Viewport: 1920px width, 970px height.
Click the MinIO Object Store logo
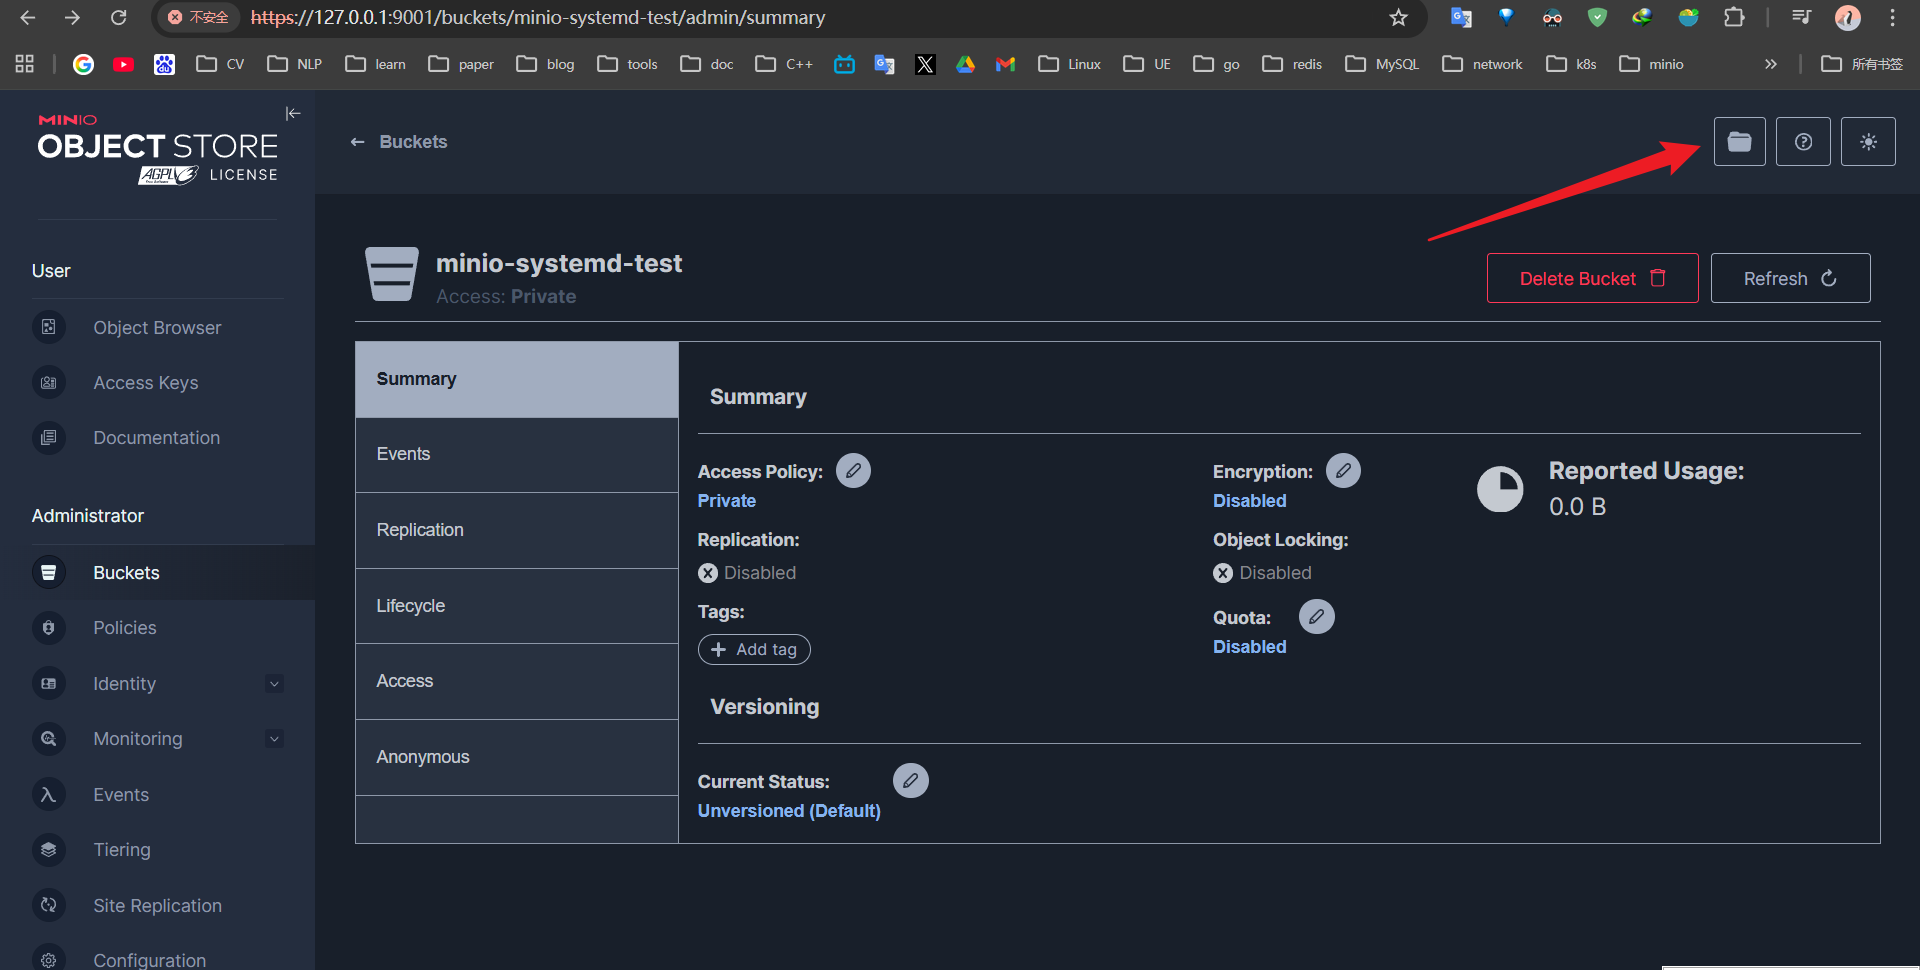coord(158,149)
